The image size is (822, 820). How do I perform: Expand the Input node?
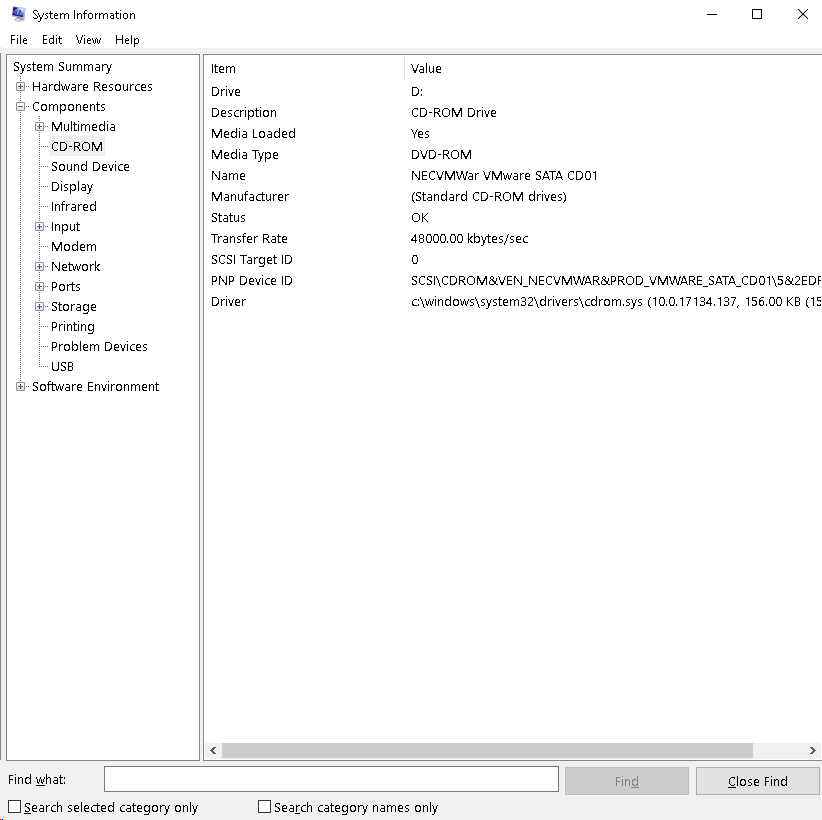click(x=39, y=226)
